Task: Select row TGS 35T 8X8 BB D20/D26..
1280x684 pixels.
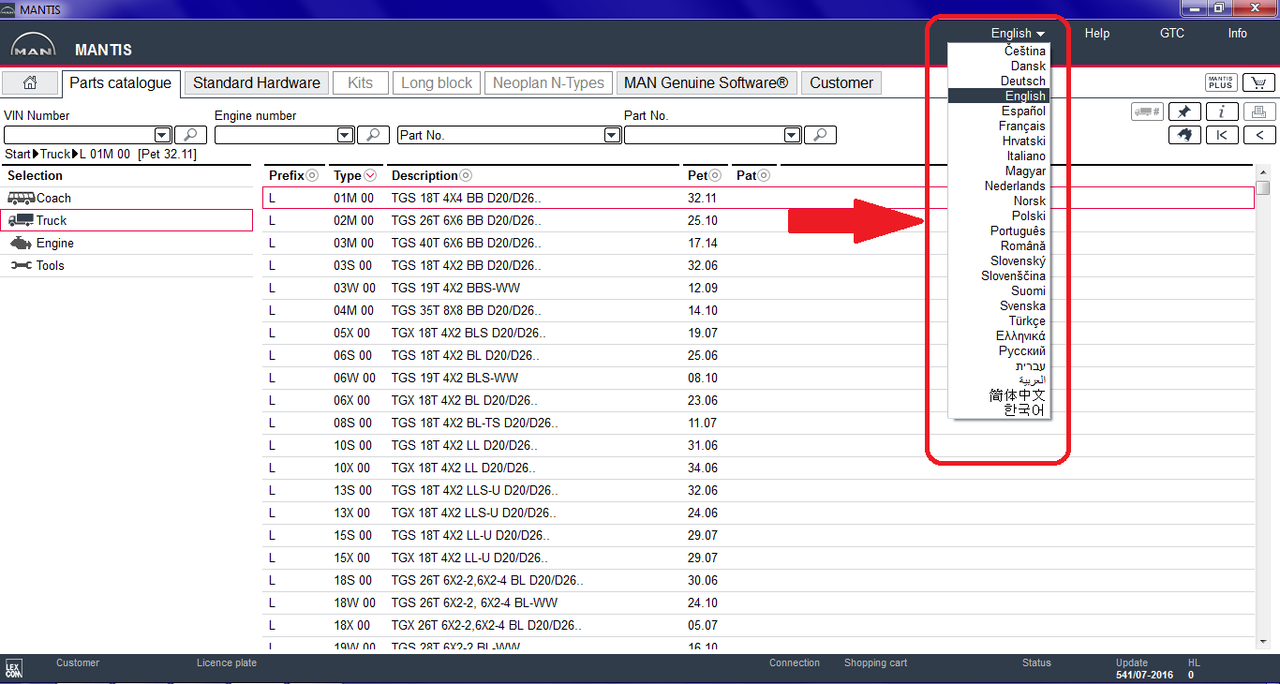Action: (758, 311)
